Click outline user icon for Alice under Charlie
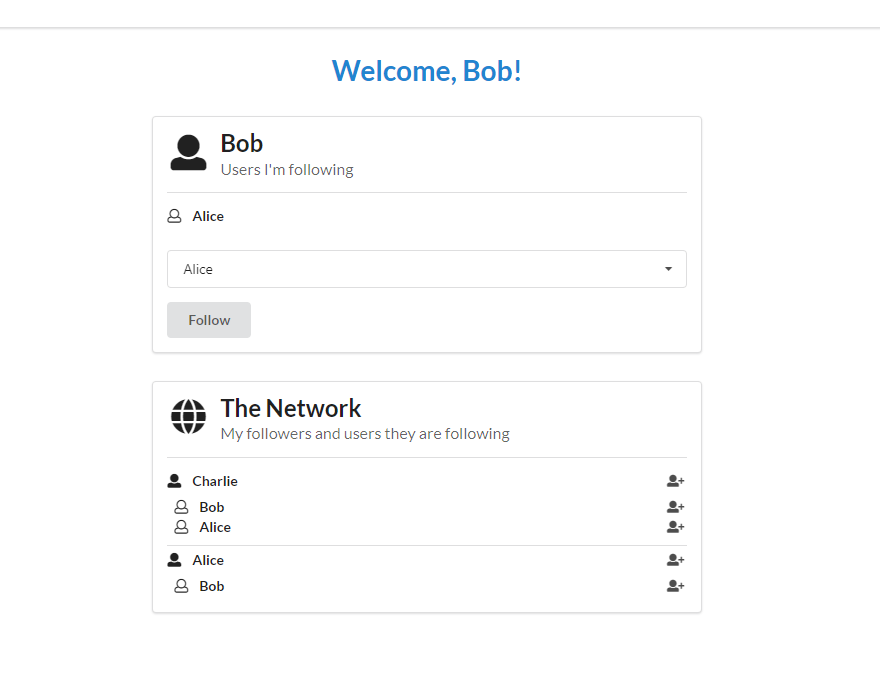Screen dimensions: 880x678 point(181,527)
